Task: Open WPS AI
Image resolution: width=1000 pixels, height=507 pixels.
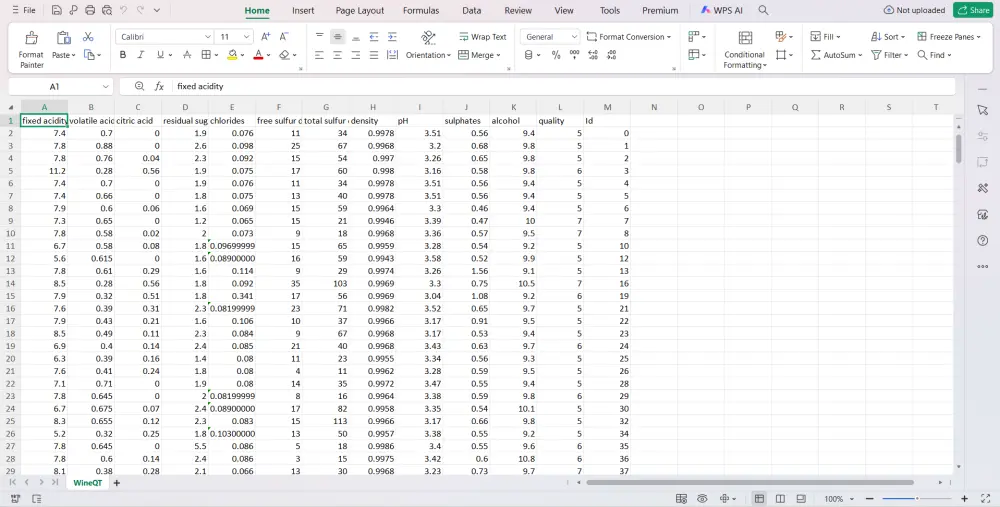Action: coord(721,10)
